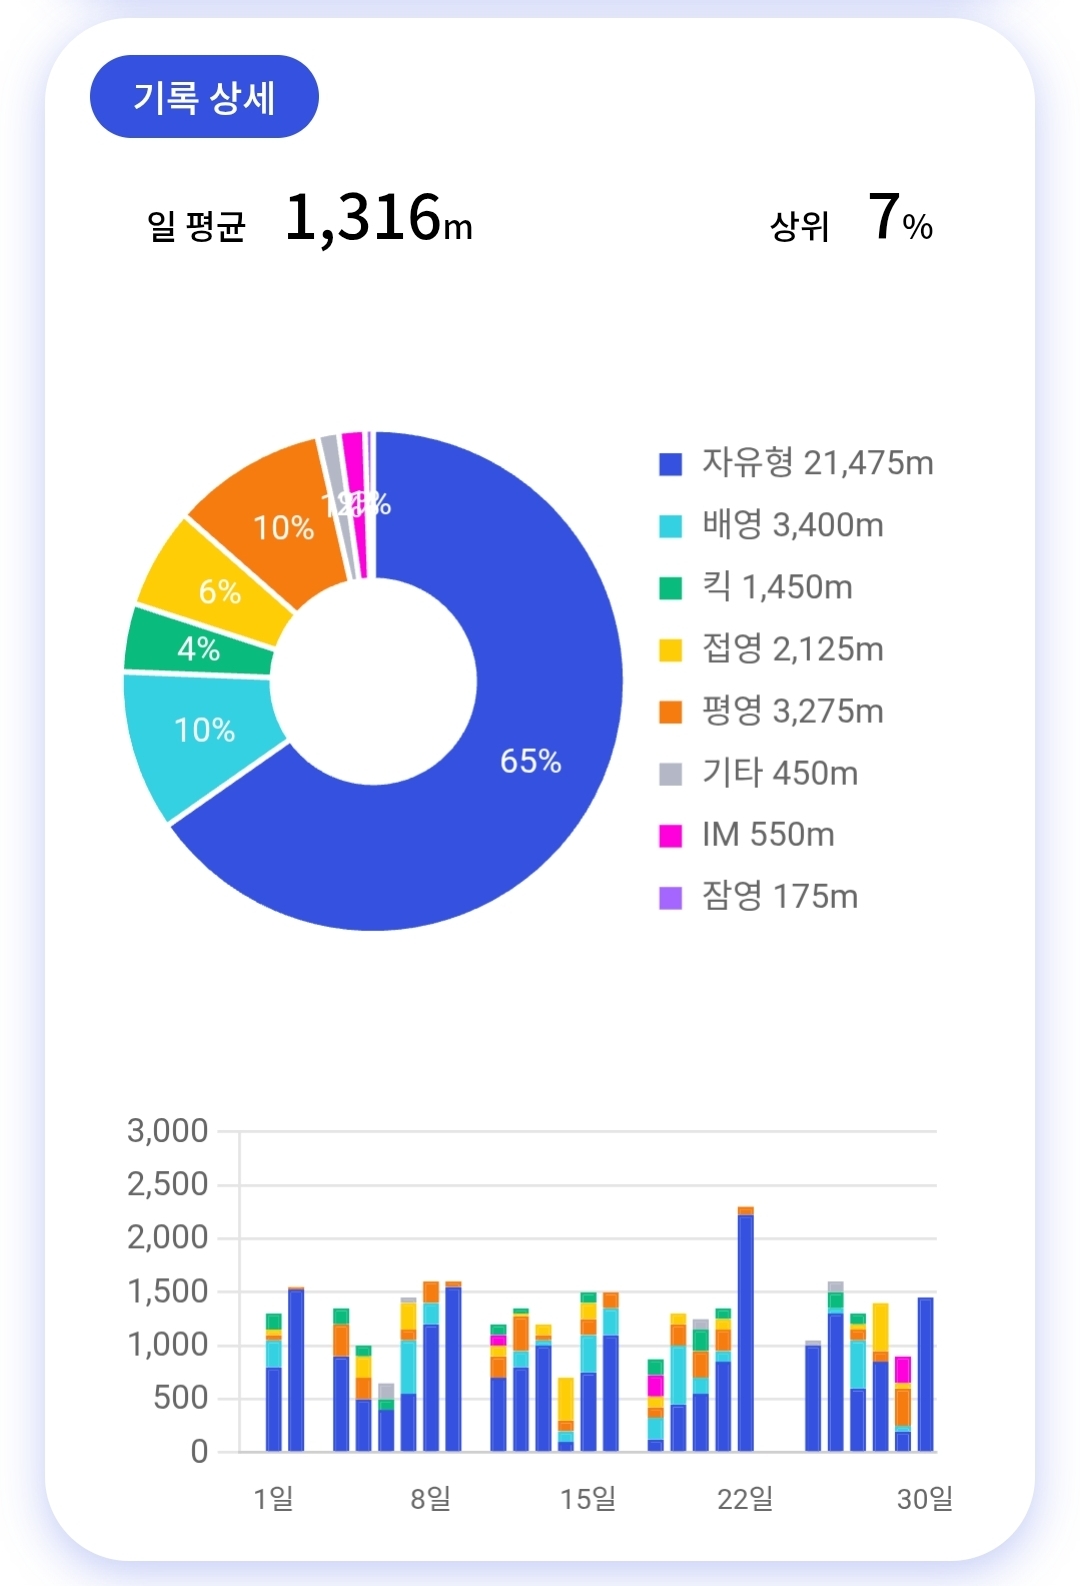This screenshot has height=1586, width=1080.
Task: Select the 15일 x-axis label
Action: [588, 1498]
